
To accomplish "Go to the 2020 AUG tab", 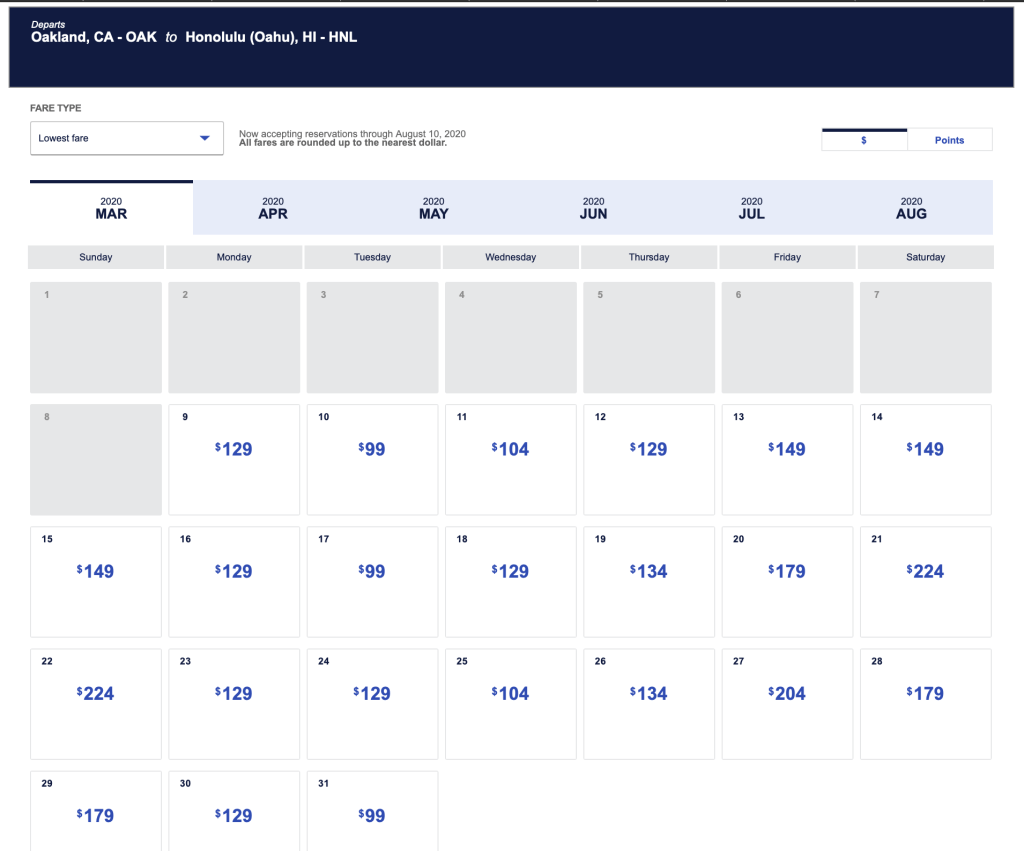I will (911, 208).
